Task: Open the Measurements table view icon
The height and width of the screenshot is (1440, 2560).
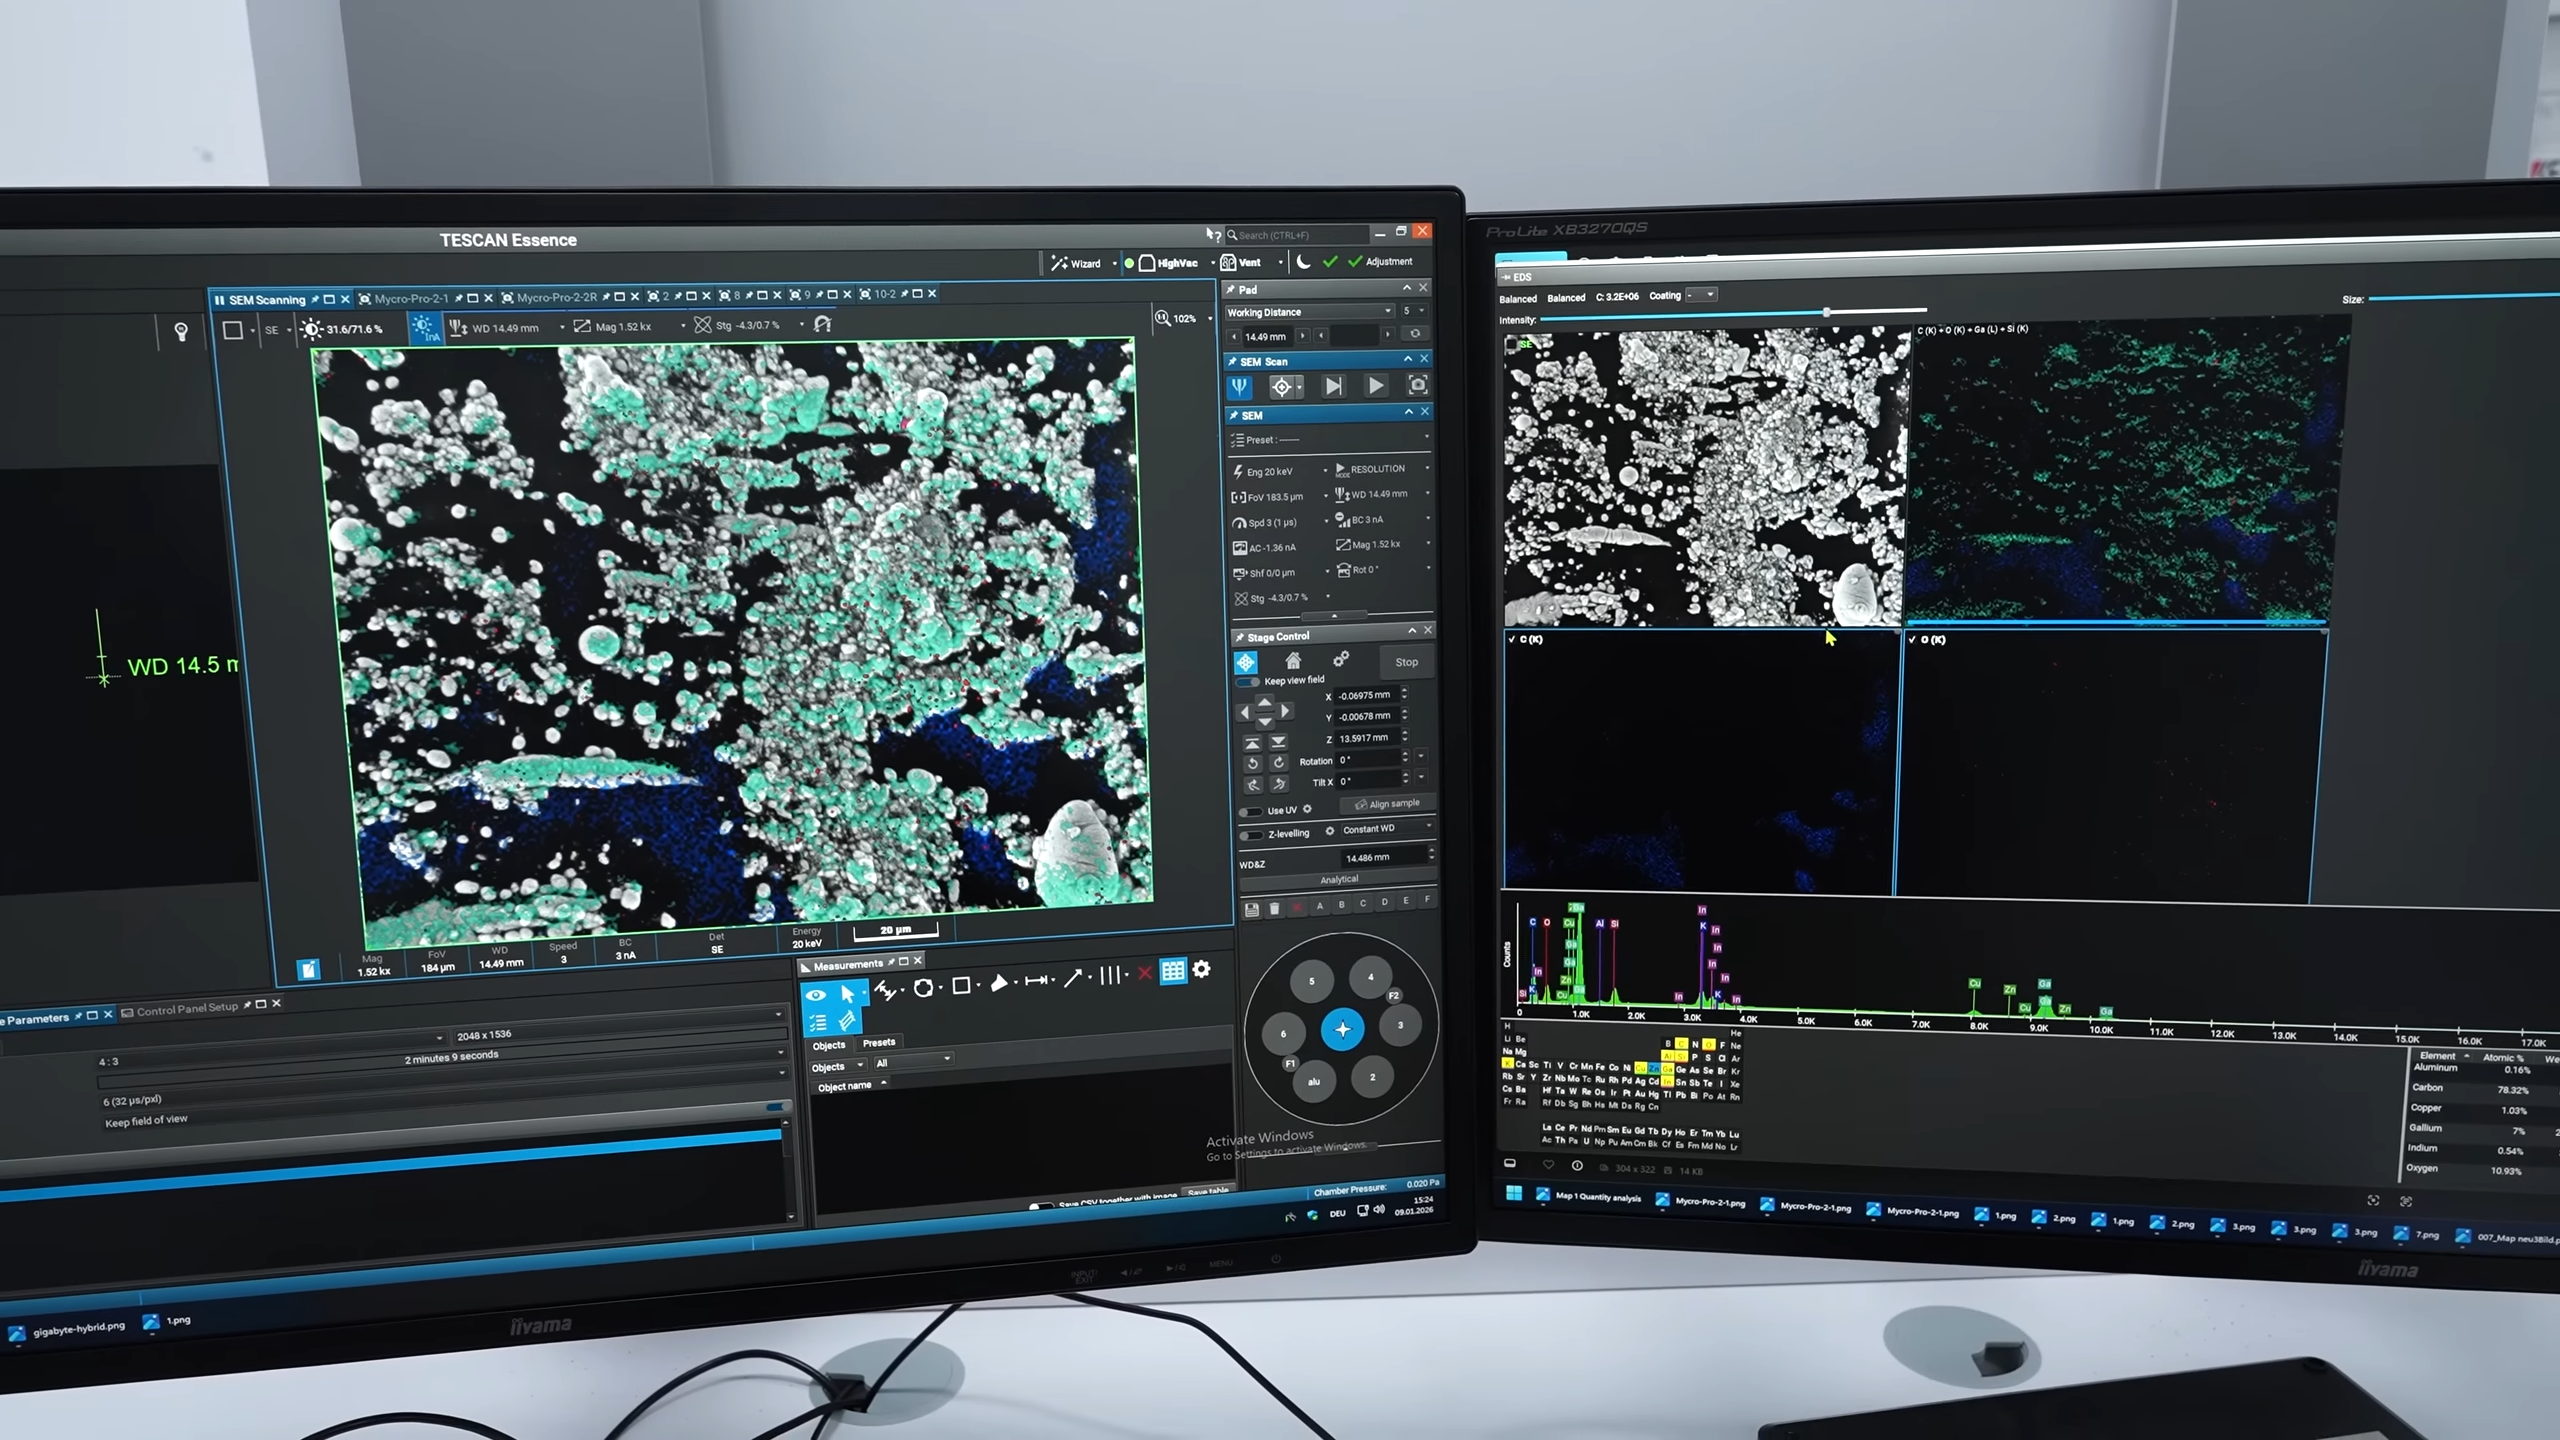Action: tap(1174, 972)
